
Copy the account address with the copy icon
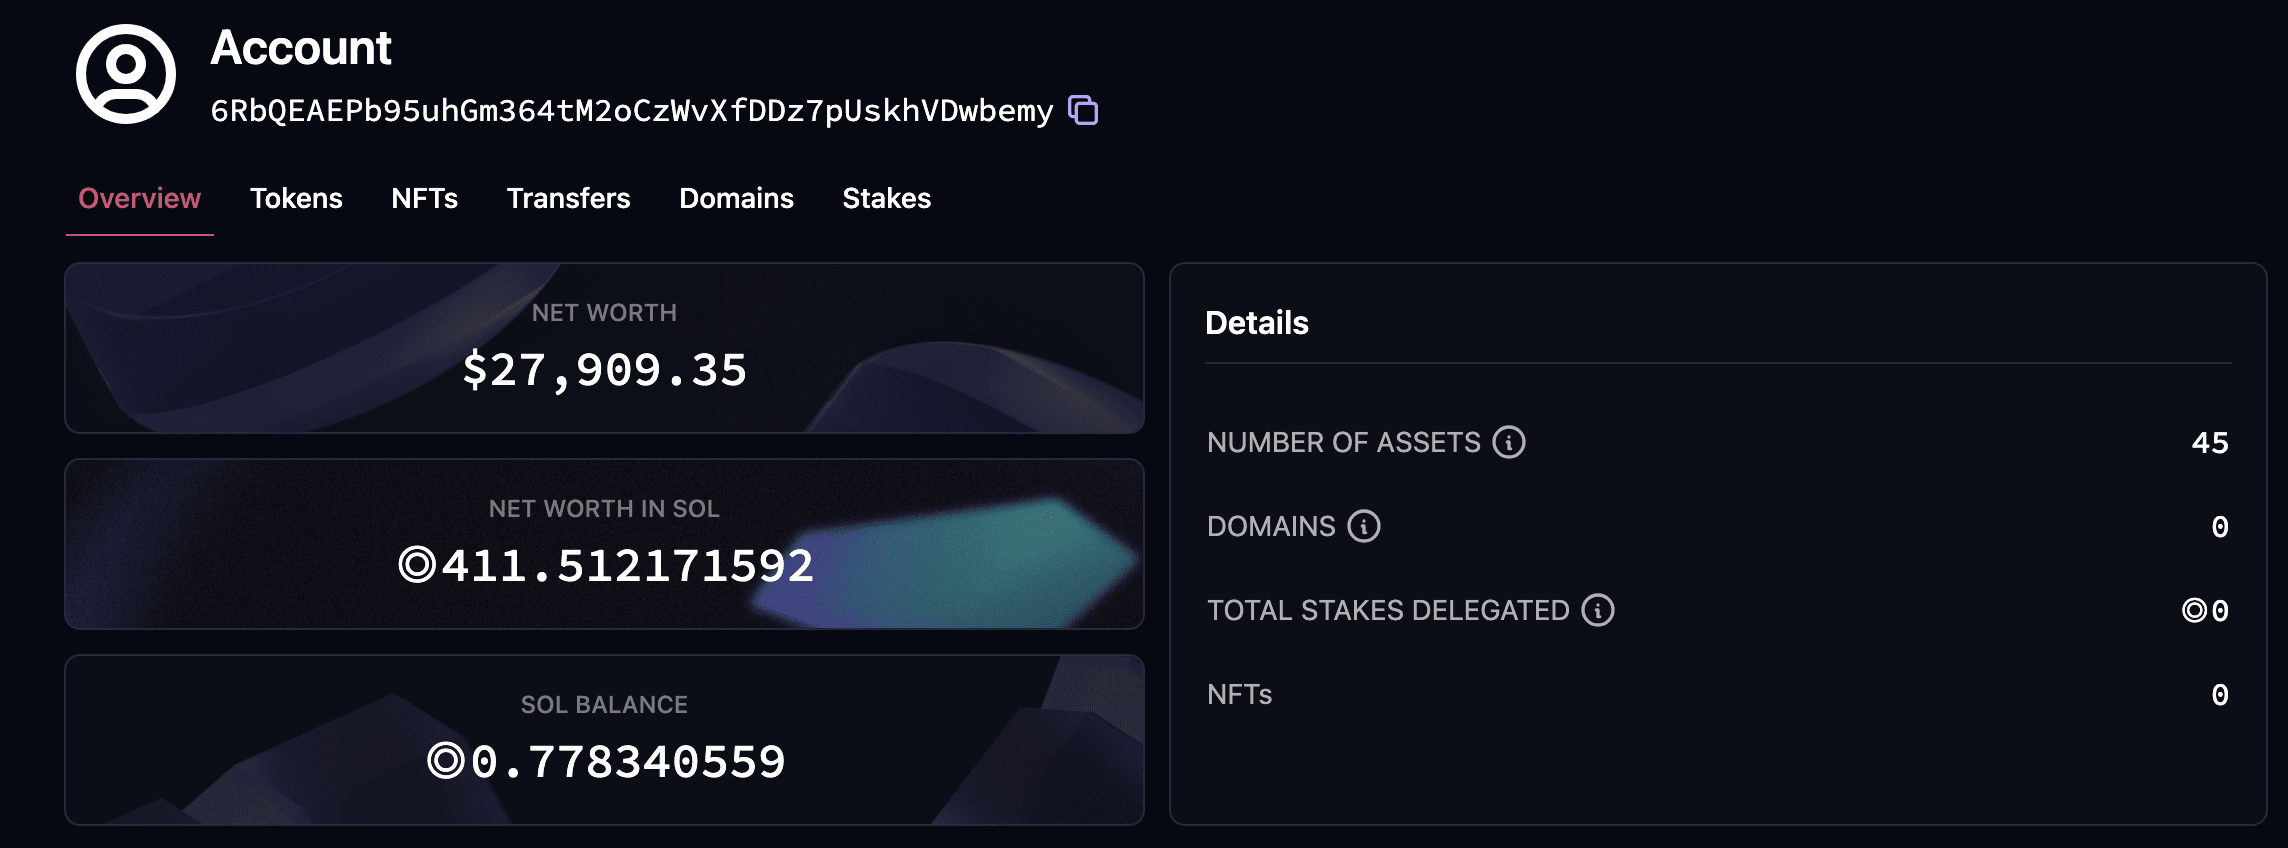click(x=1083, y=110)
